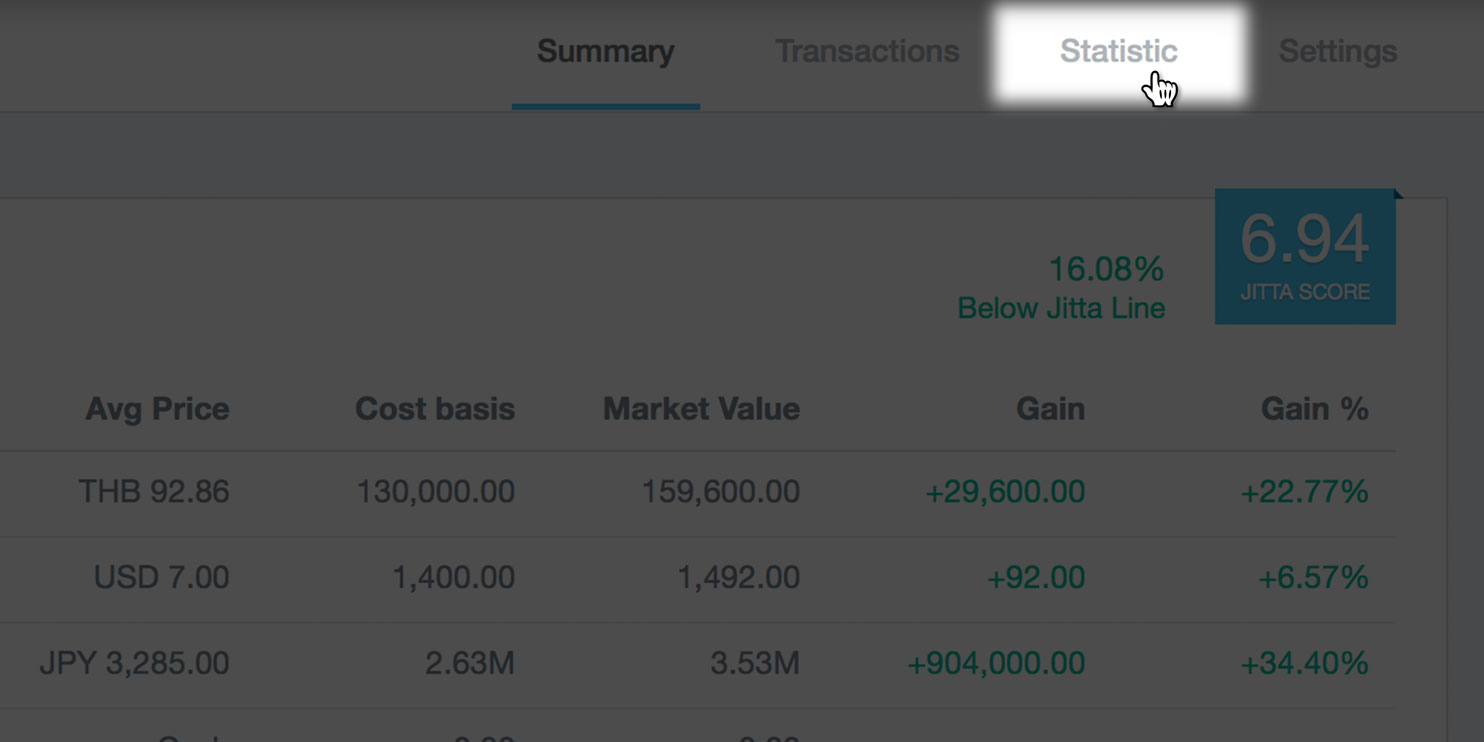The height and width of the screenshot is (742, 1484).
Task: Click the 16.08% Below Jitta Line text
Action: [x=1061, y=288]
